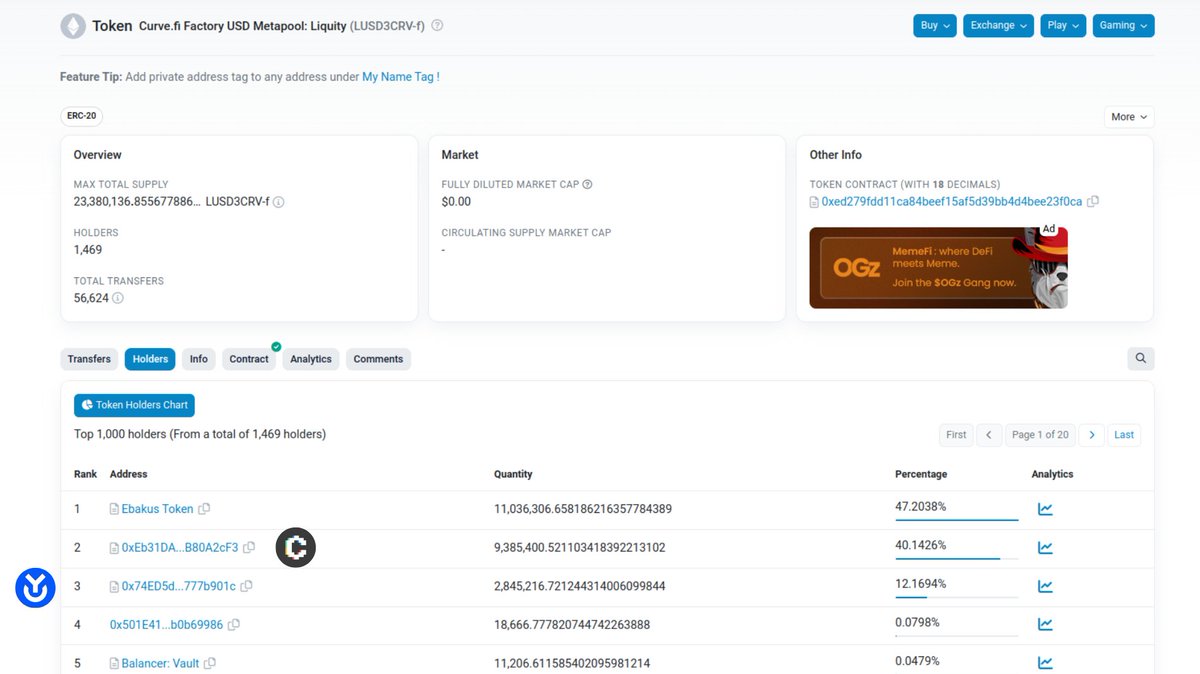Click the Quantity column header
Screen dimensions: 1200x674
(513, 474)
